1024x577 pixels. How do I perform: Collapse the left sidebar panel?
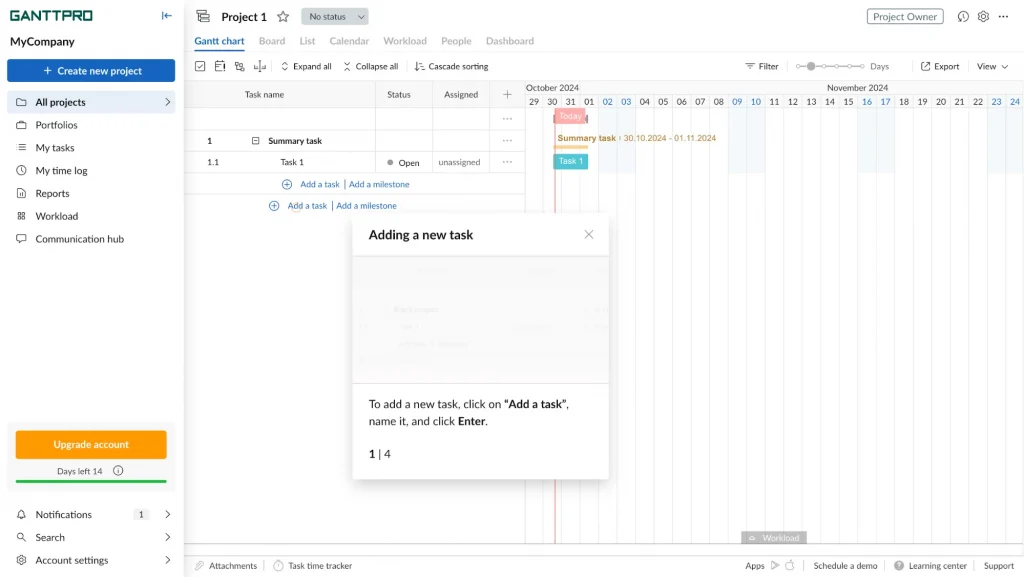pyautogui.click(x=166, y=15)
